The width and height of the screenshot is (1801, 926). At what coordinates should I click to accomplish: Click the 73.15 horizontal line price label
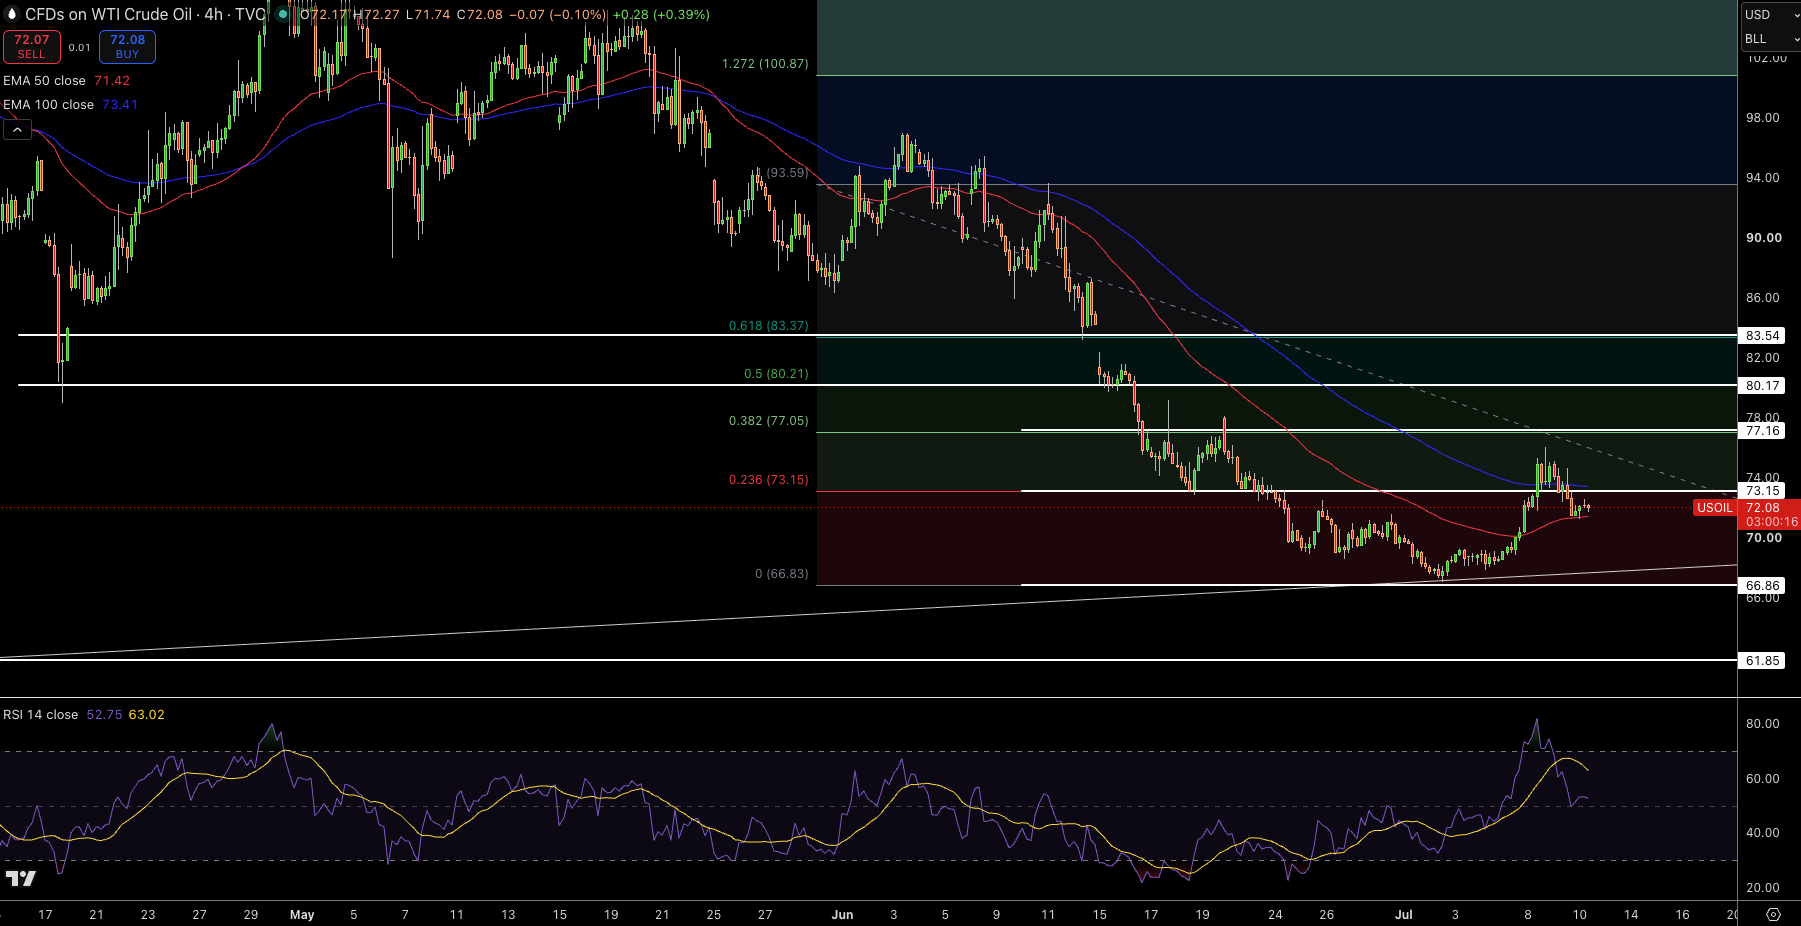click(1763, 490)
